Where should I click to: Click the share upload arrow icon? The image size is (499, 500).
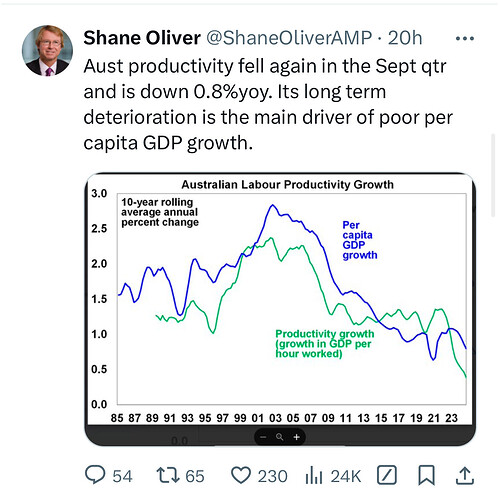465,475
